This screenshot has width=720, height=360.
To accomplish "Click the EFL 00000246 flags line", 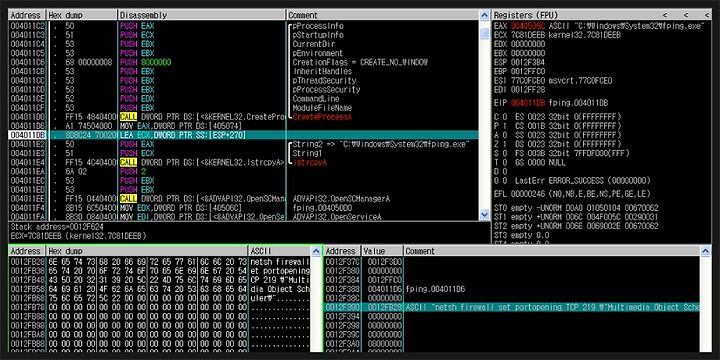I will 572,194.
